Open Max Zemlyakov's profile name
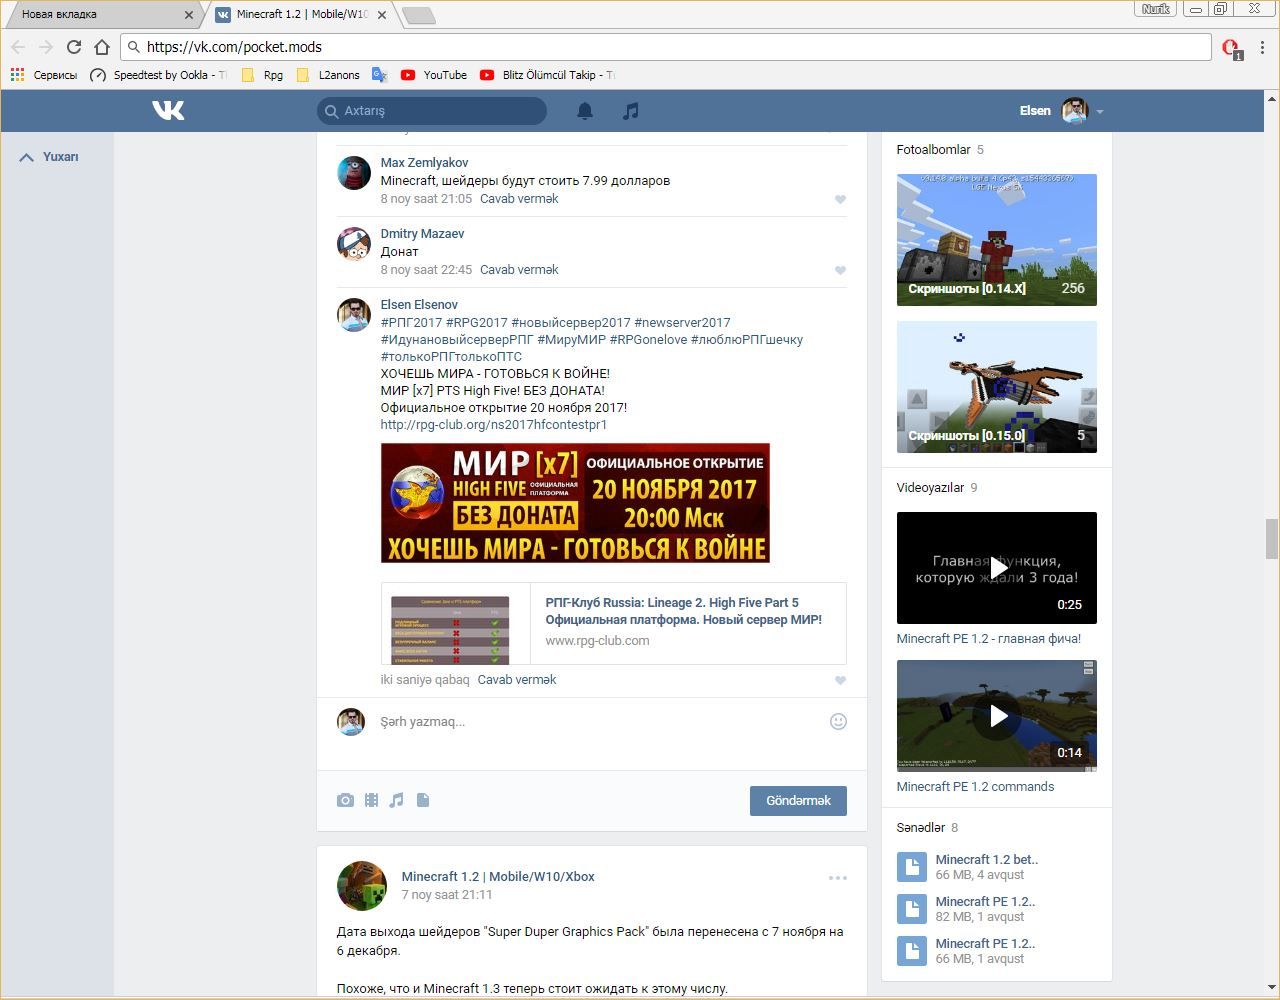Screen dimensions: 1280x1000 424,163
